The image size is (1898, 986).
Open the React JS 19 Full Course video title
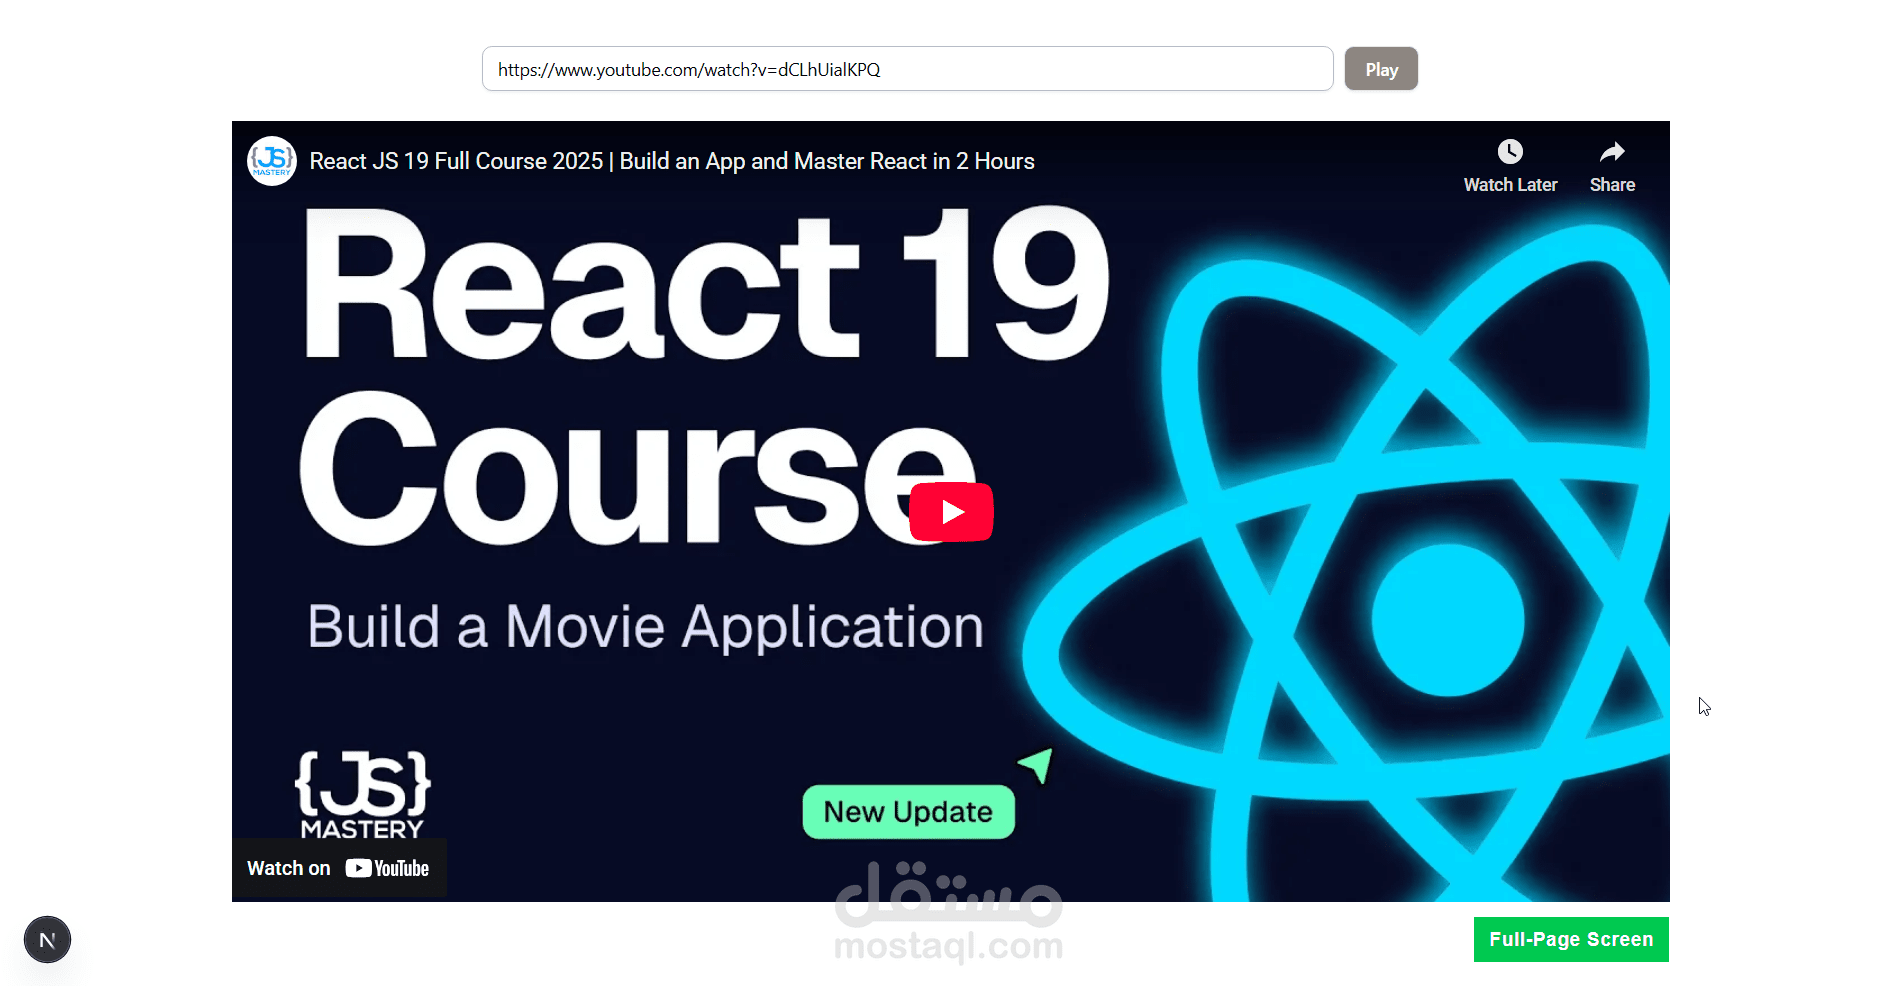pos(672,161)
